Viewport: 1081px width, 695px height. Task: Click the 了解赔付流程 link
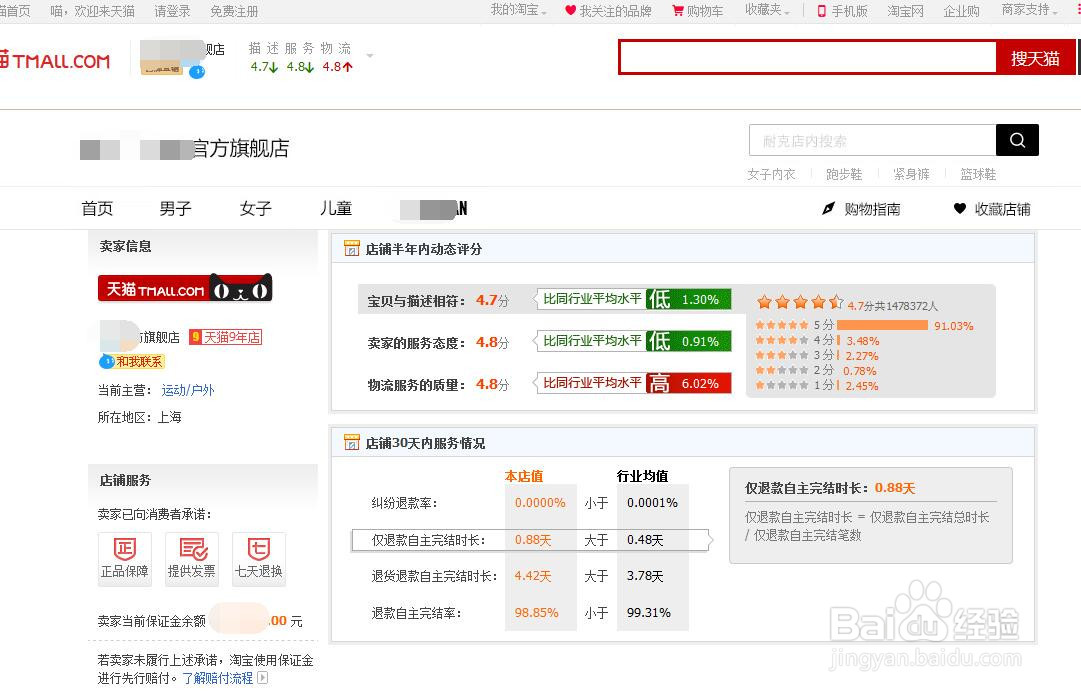click(x=218, y=678)
